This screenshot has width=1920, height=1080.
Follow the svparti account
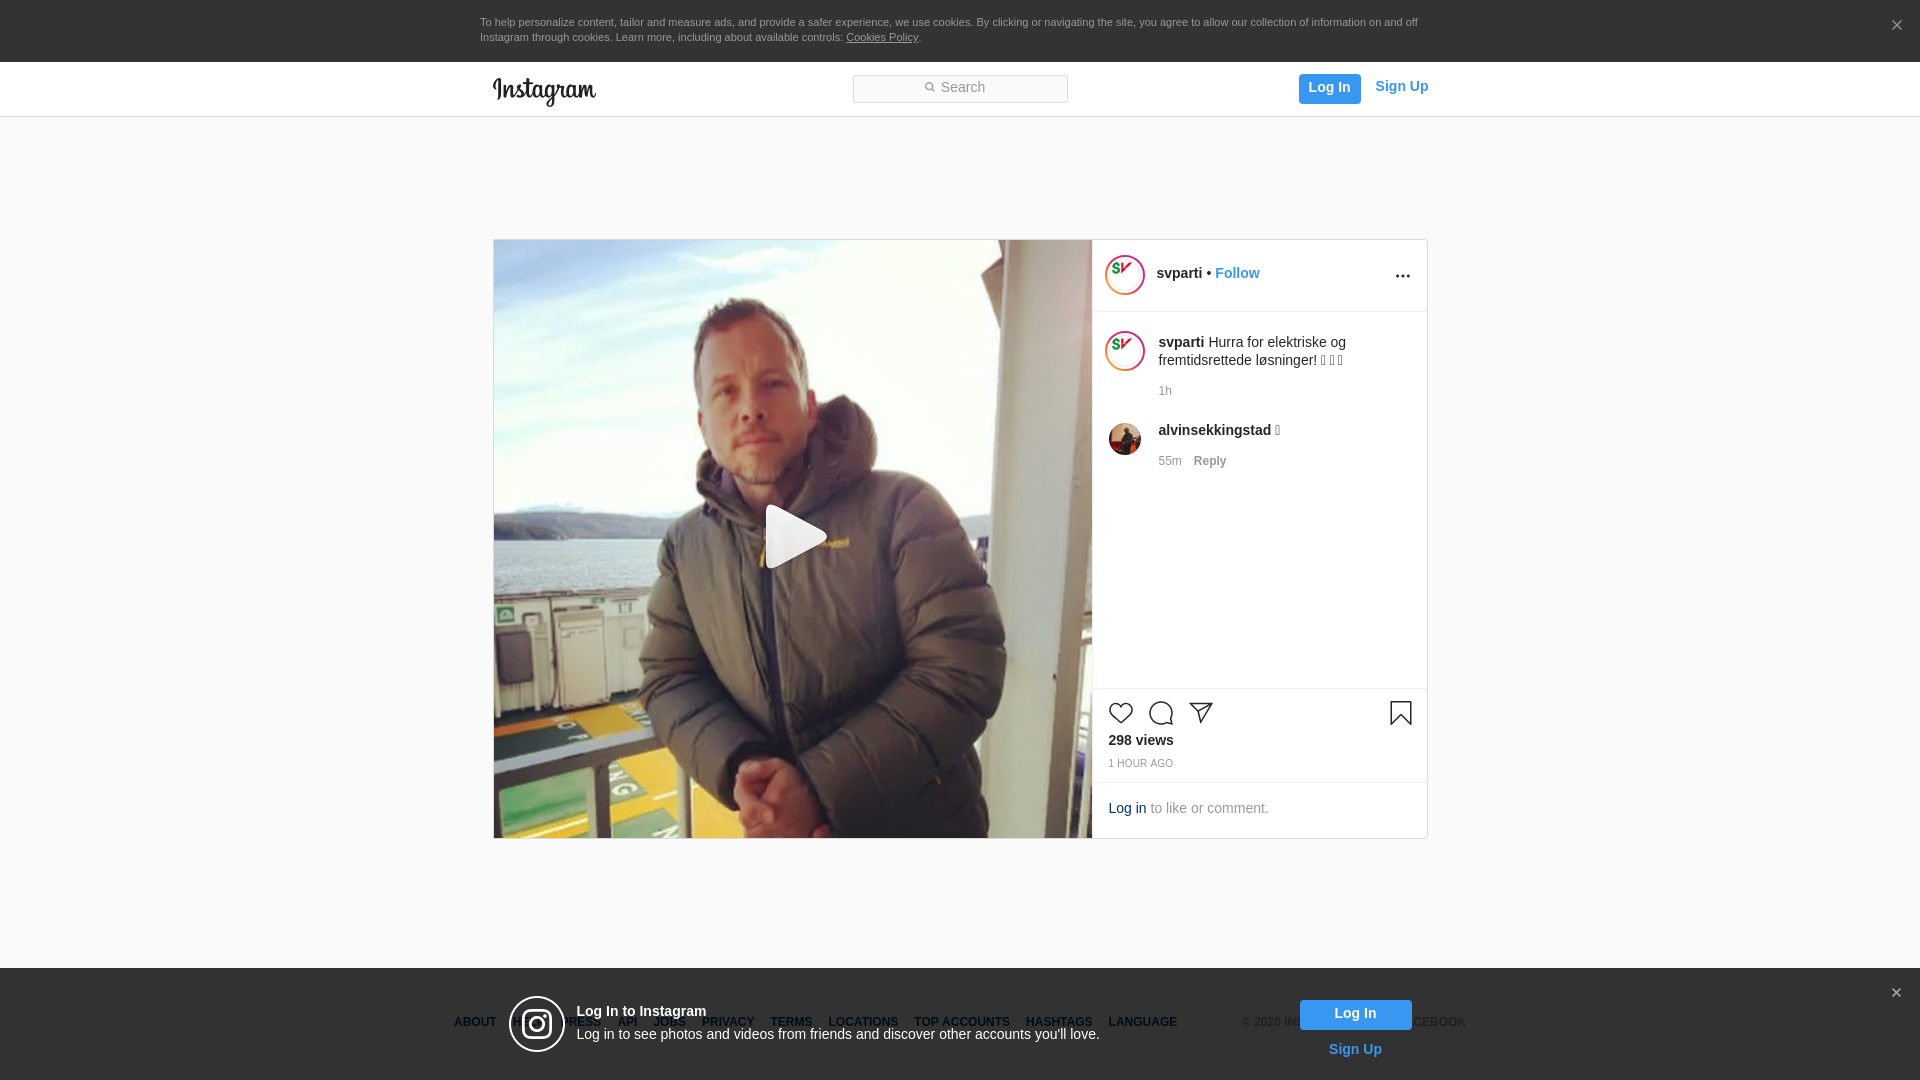click(1237, 273)
